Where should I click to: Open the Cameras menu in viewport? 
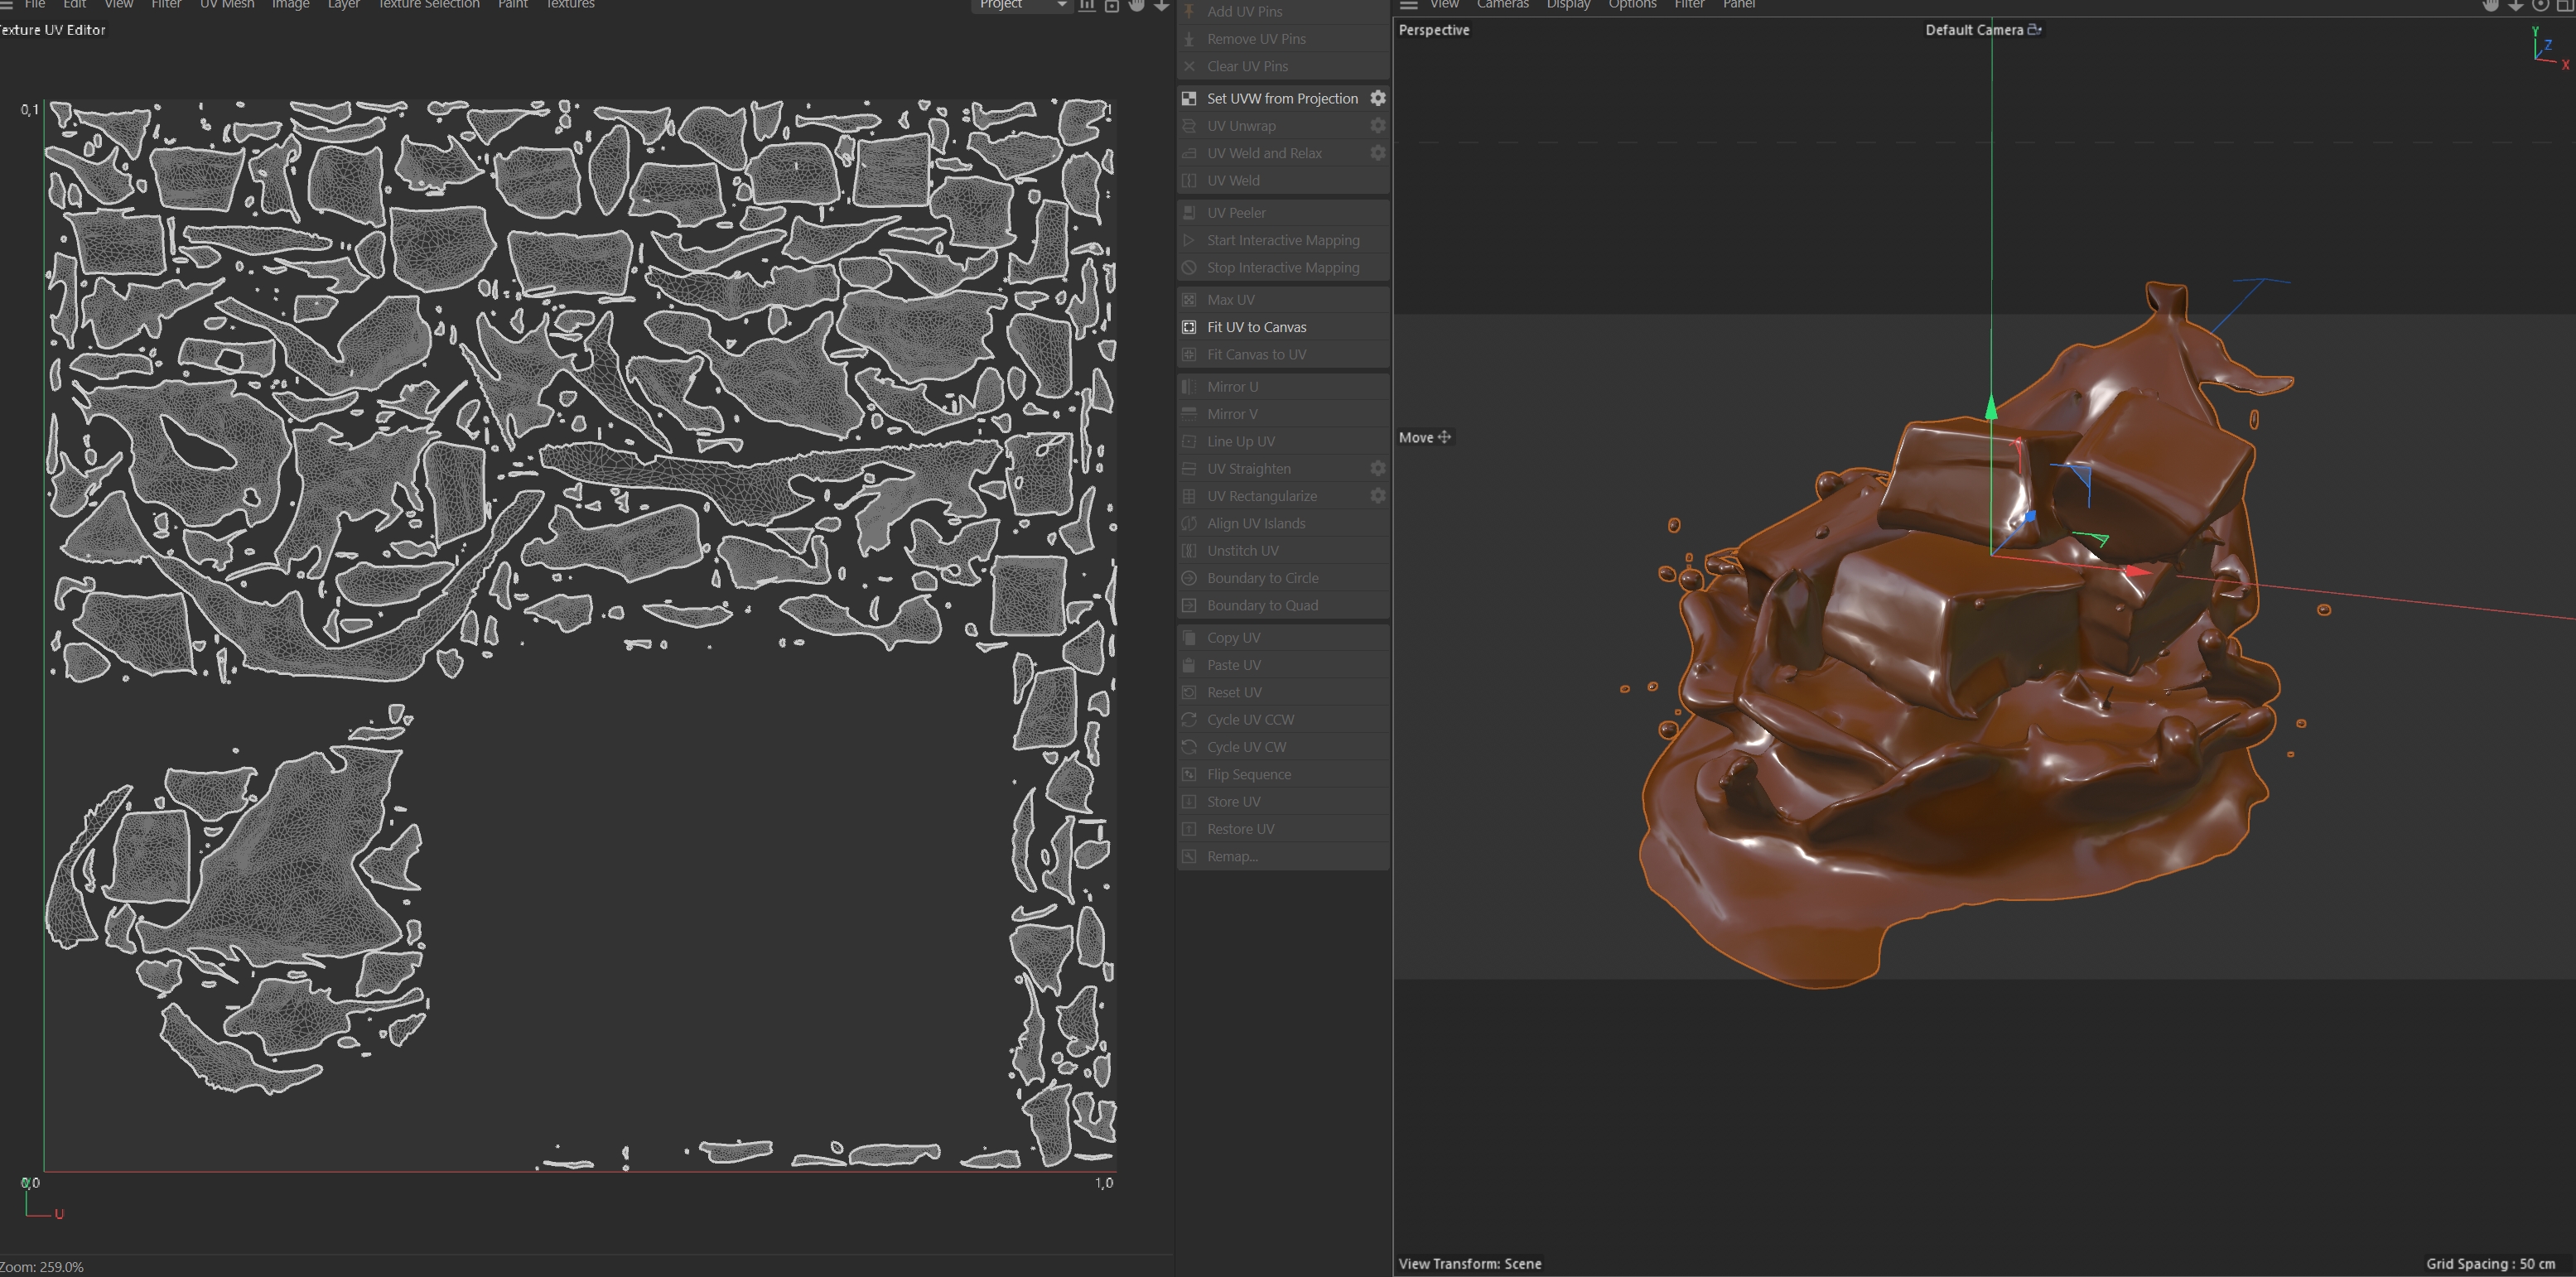[1502, 5]
